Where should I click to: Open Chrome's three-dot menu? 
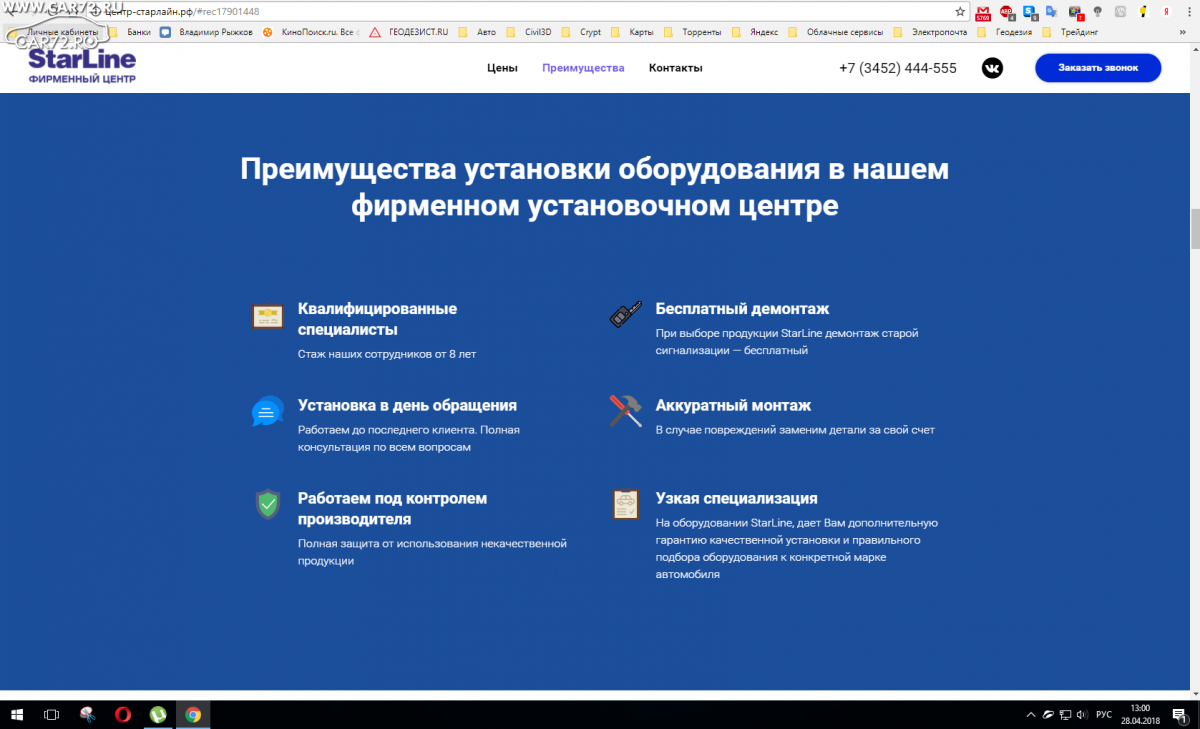1188,12
